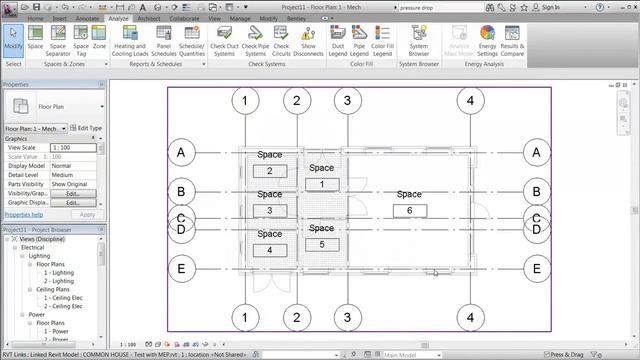Expand the Reports & Schedules panel arrow

coord(204,64)
